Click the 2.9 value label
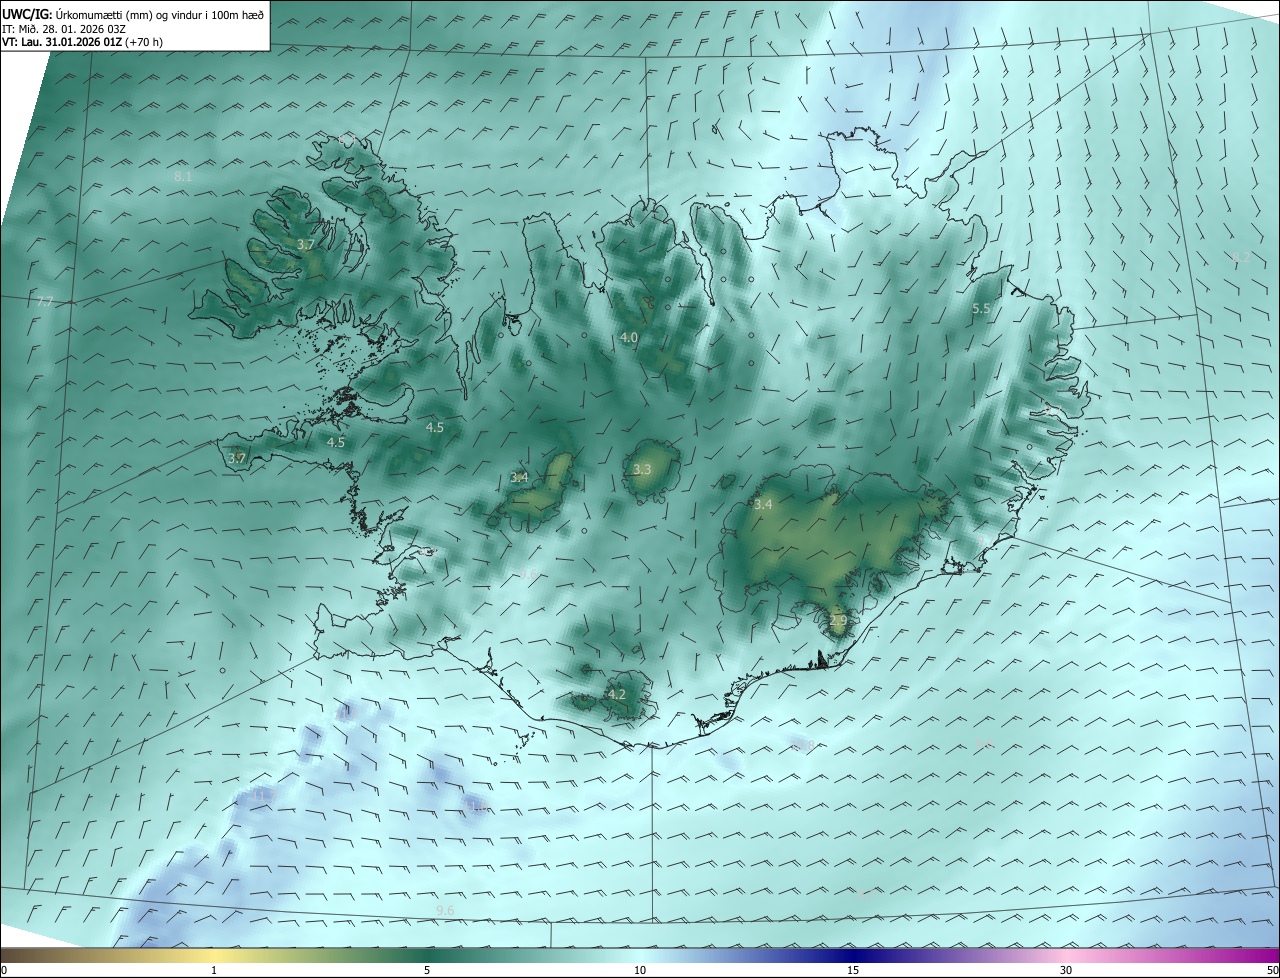This screenshot has width=1280, height=978. [x=838, y=621]
